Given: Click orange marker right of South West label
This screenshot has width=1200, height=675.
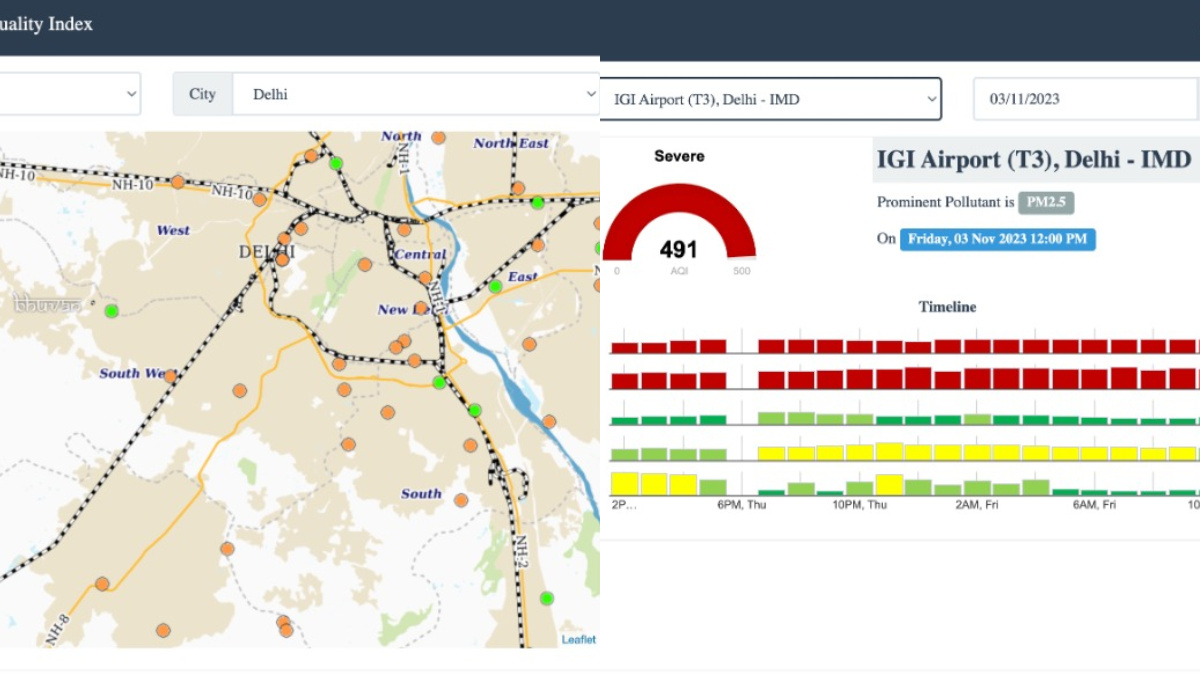Looking at the screenshot, I should coord(170,376).
